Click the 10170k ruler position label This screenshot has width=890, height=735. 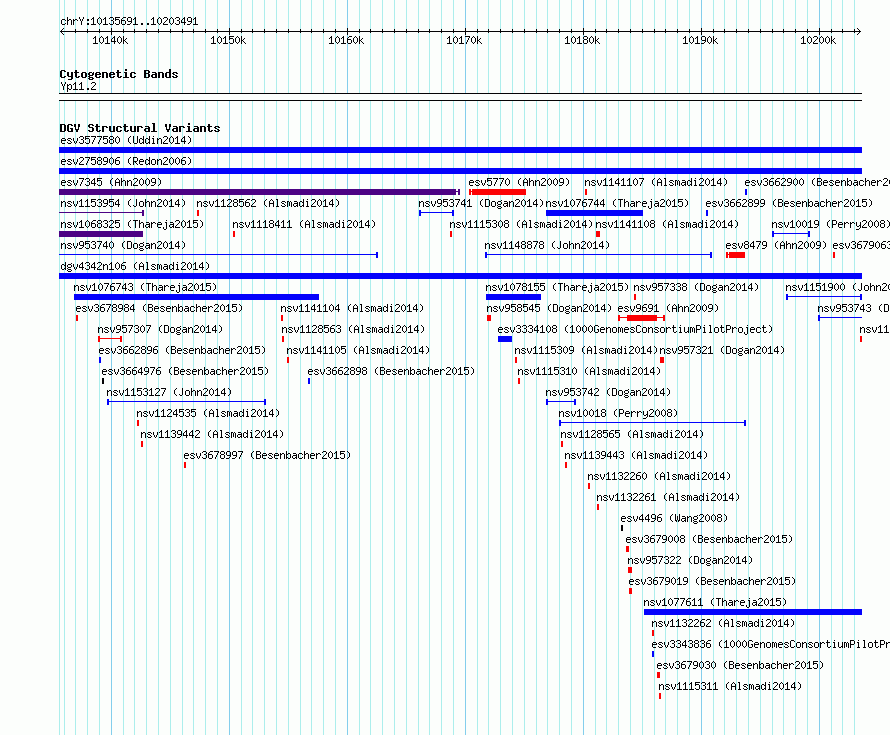coord(464,40)
